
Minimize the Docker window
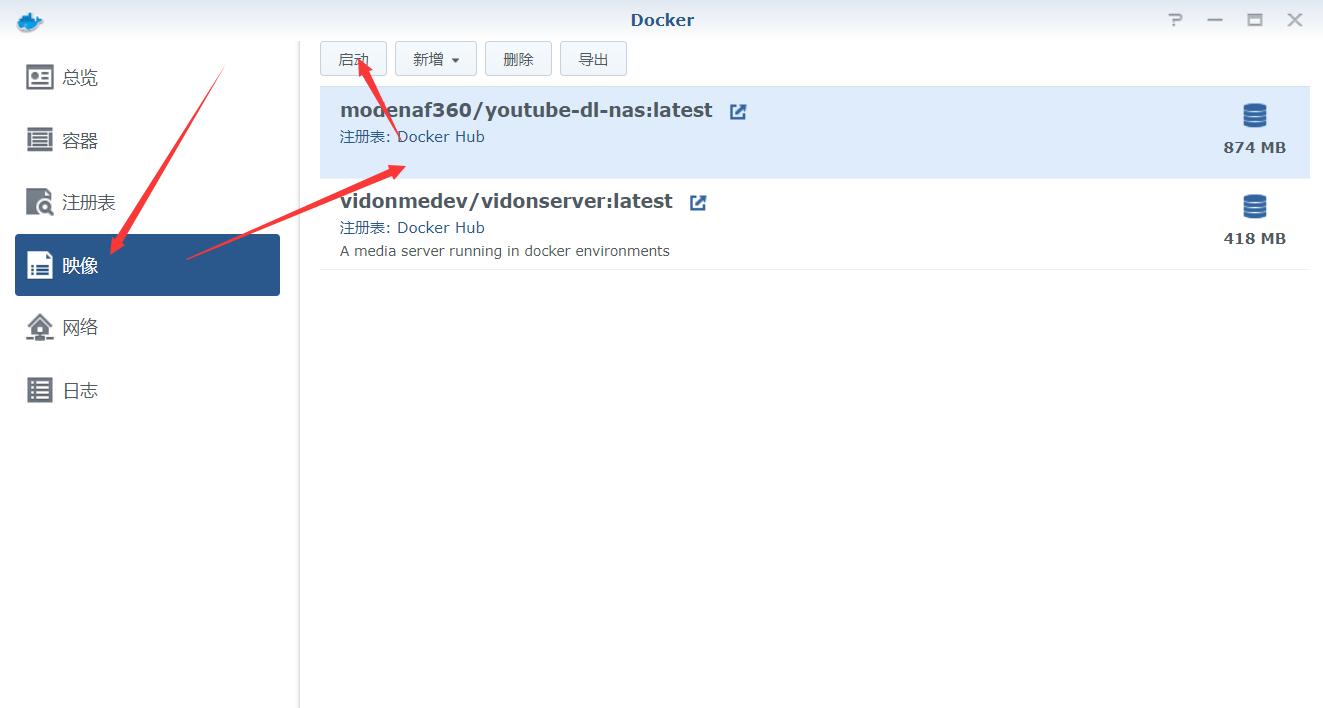[x=1215, y=20]
